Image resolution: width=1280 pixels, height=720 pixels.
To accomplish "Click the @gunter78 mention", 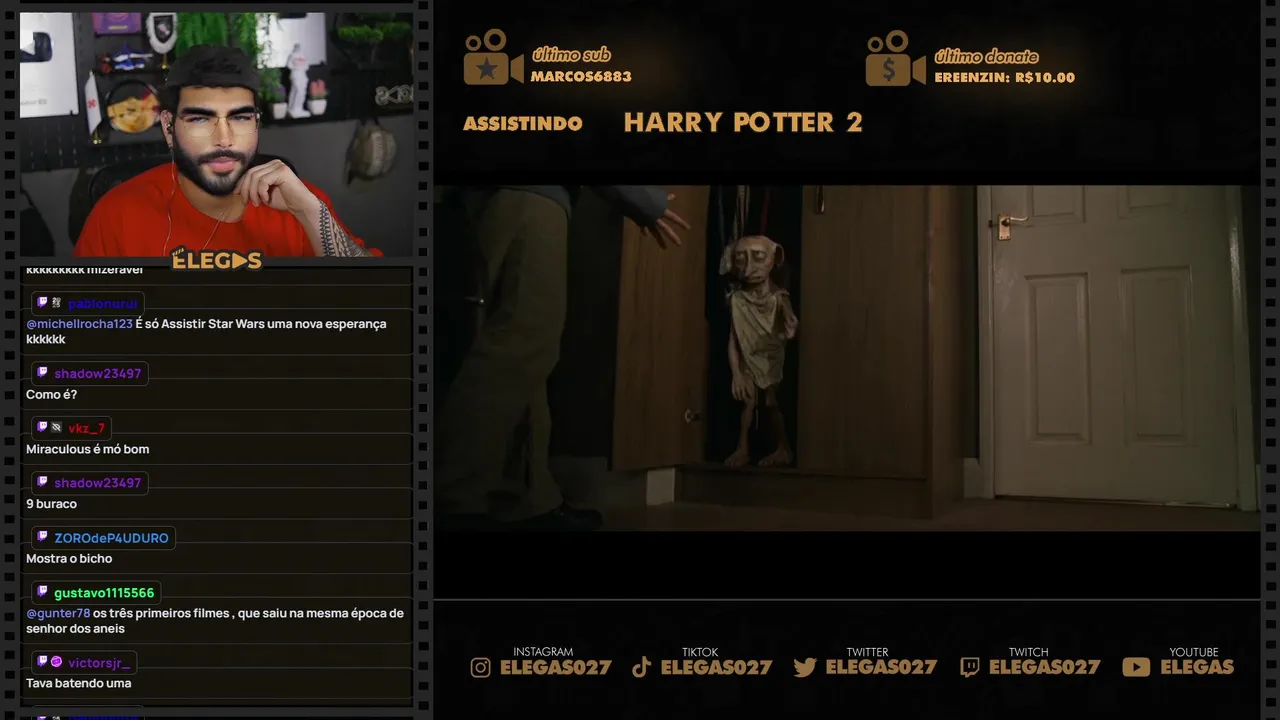I will click(58, 613).
